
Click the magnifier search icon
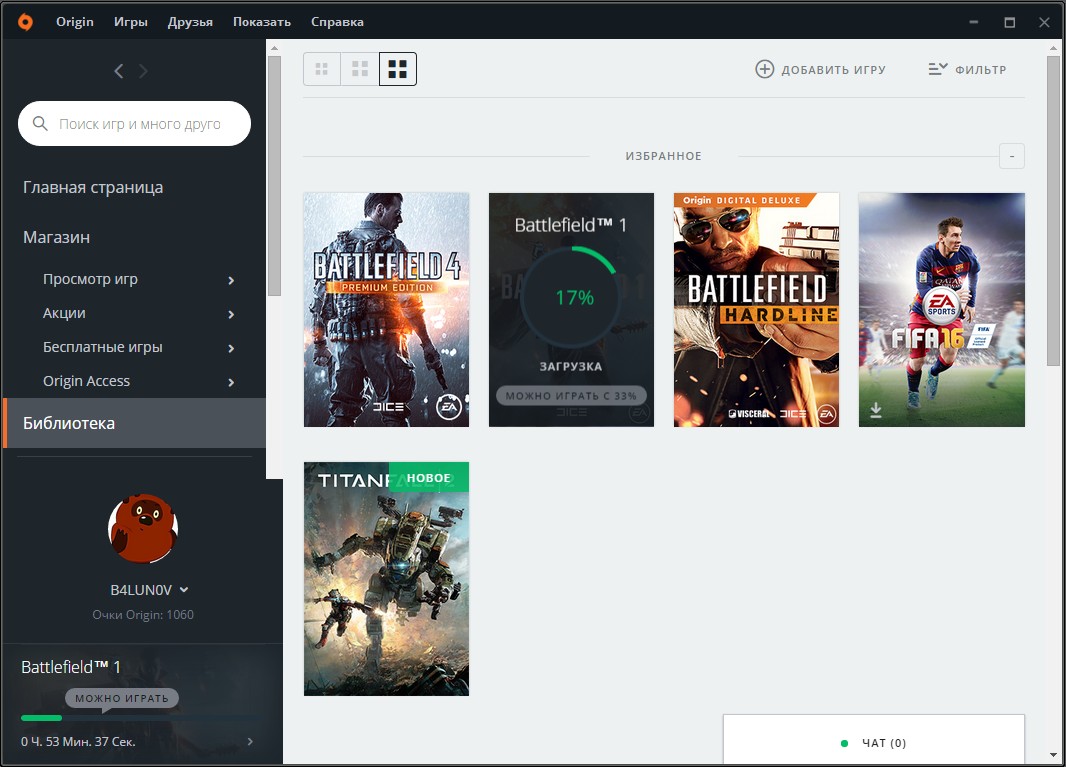(40, 124)
